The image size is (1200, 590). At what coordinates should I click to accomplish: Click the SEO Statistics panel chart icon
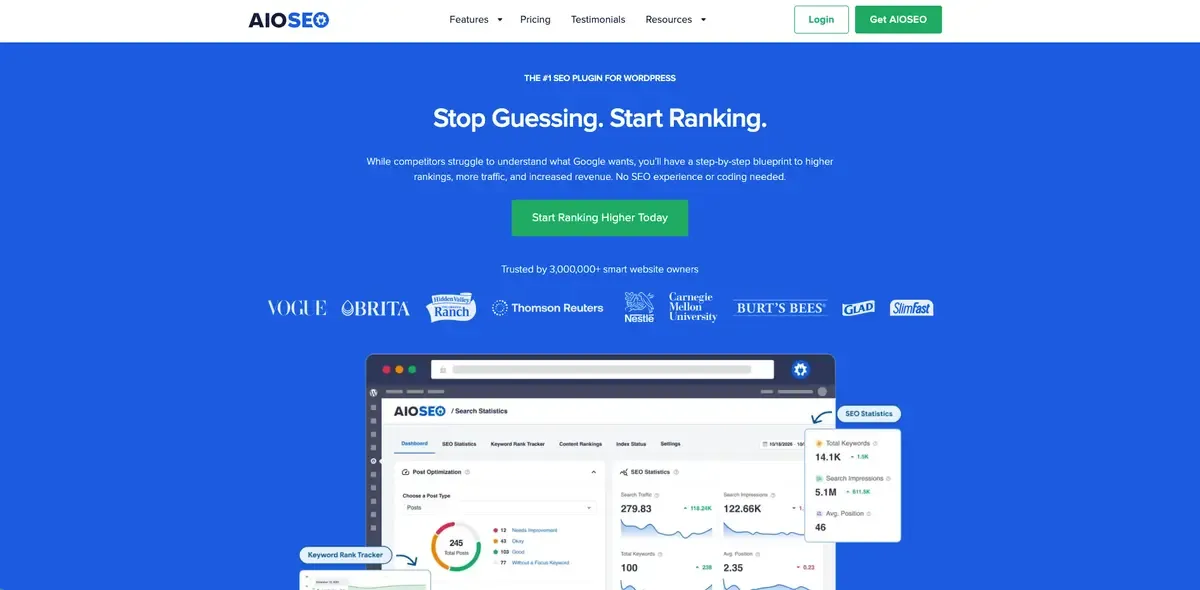click(623, 472)
